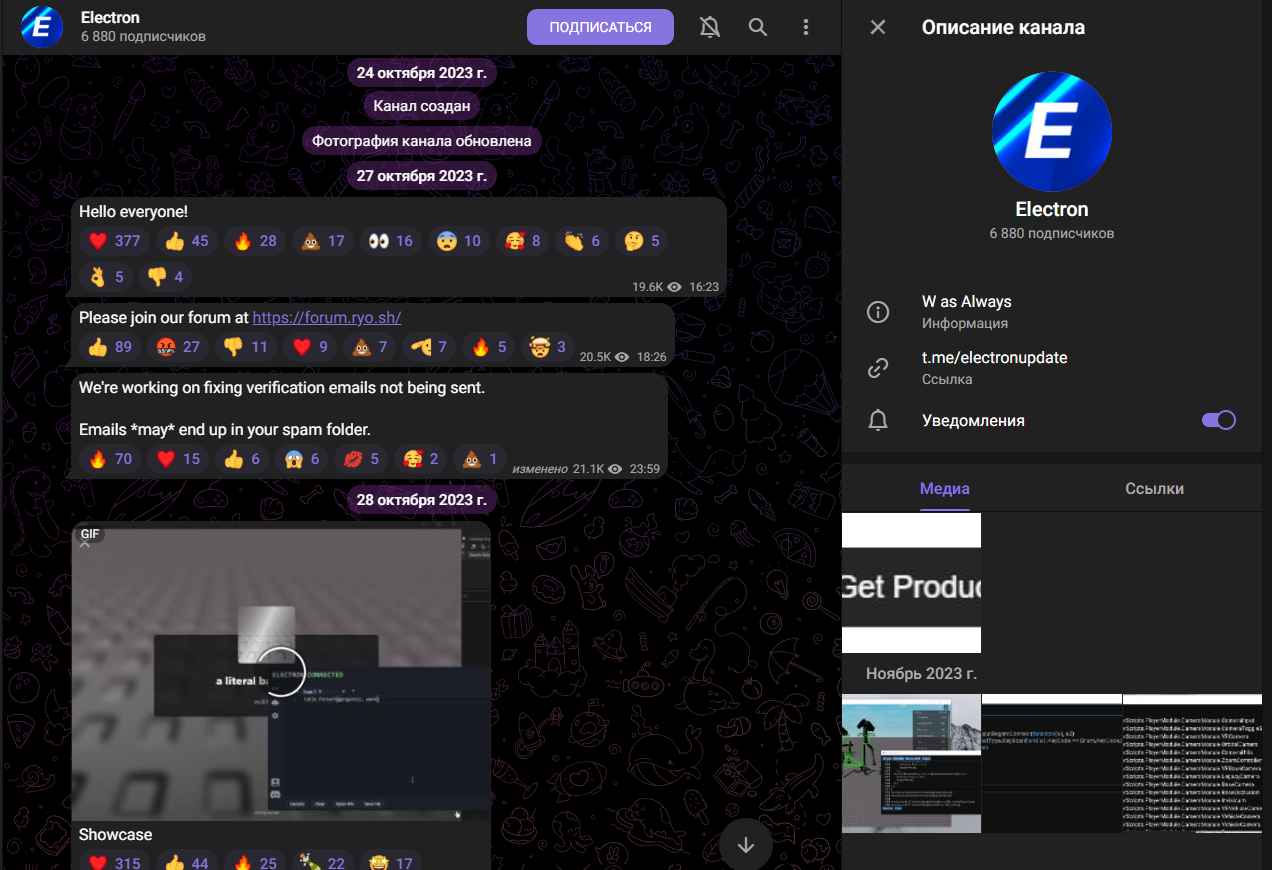The height and width of the screenshot is (870, 1272).
Task: Click the link icon beside t.me/electronupdate
Action: coord(878,368)
